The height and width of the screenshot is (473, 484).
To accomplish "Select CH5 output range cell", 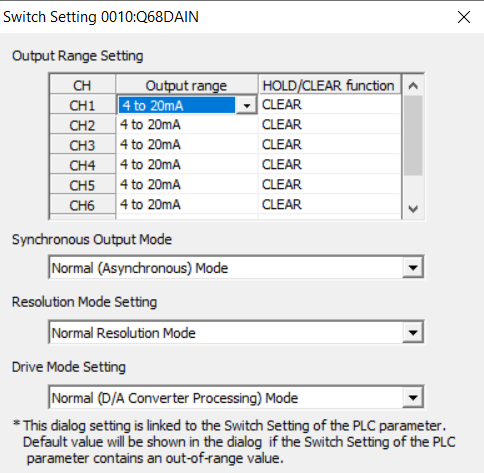I will pos(187,185).
